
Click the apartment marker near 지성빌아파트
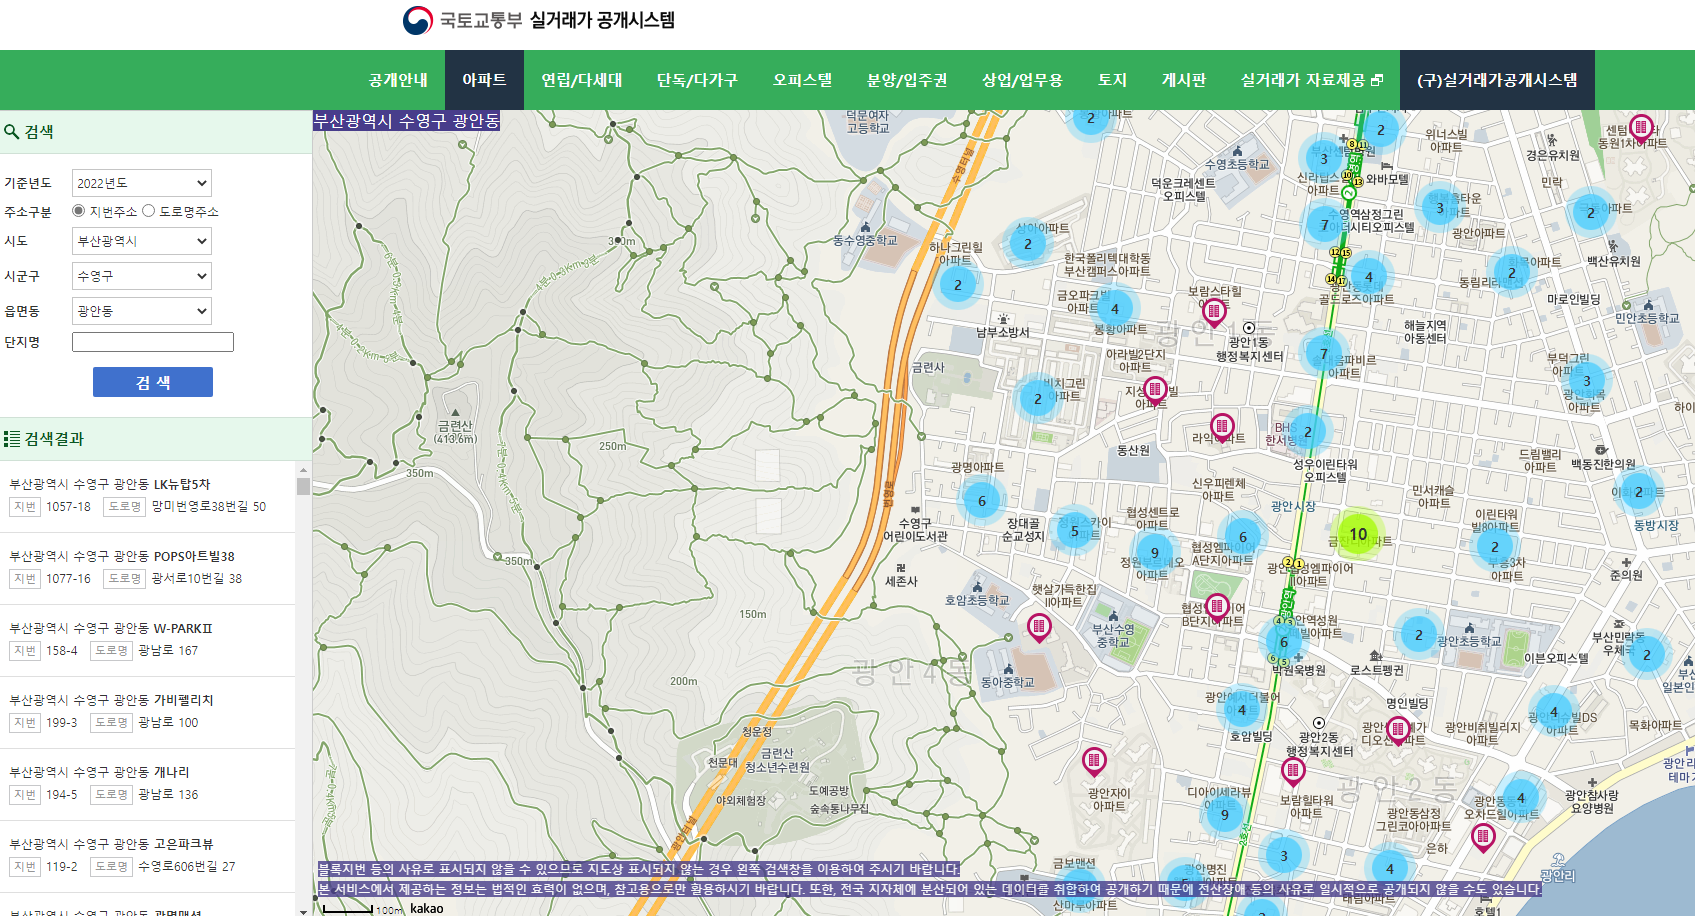1155,389
